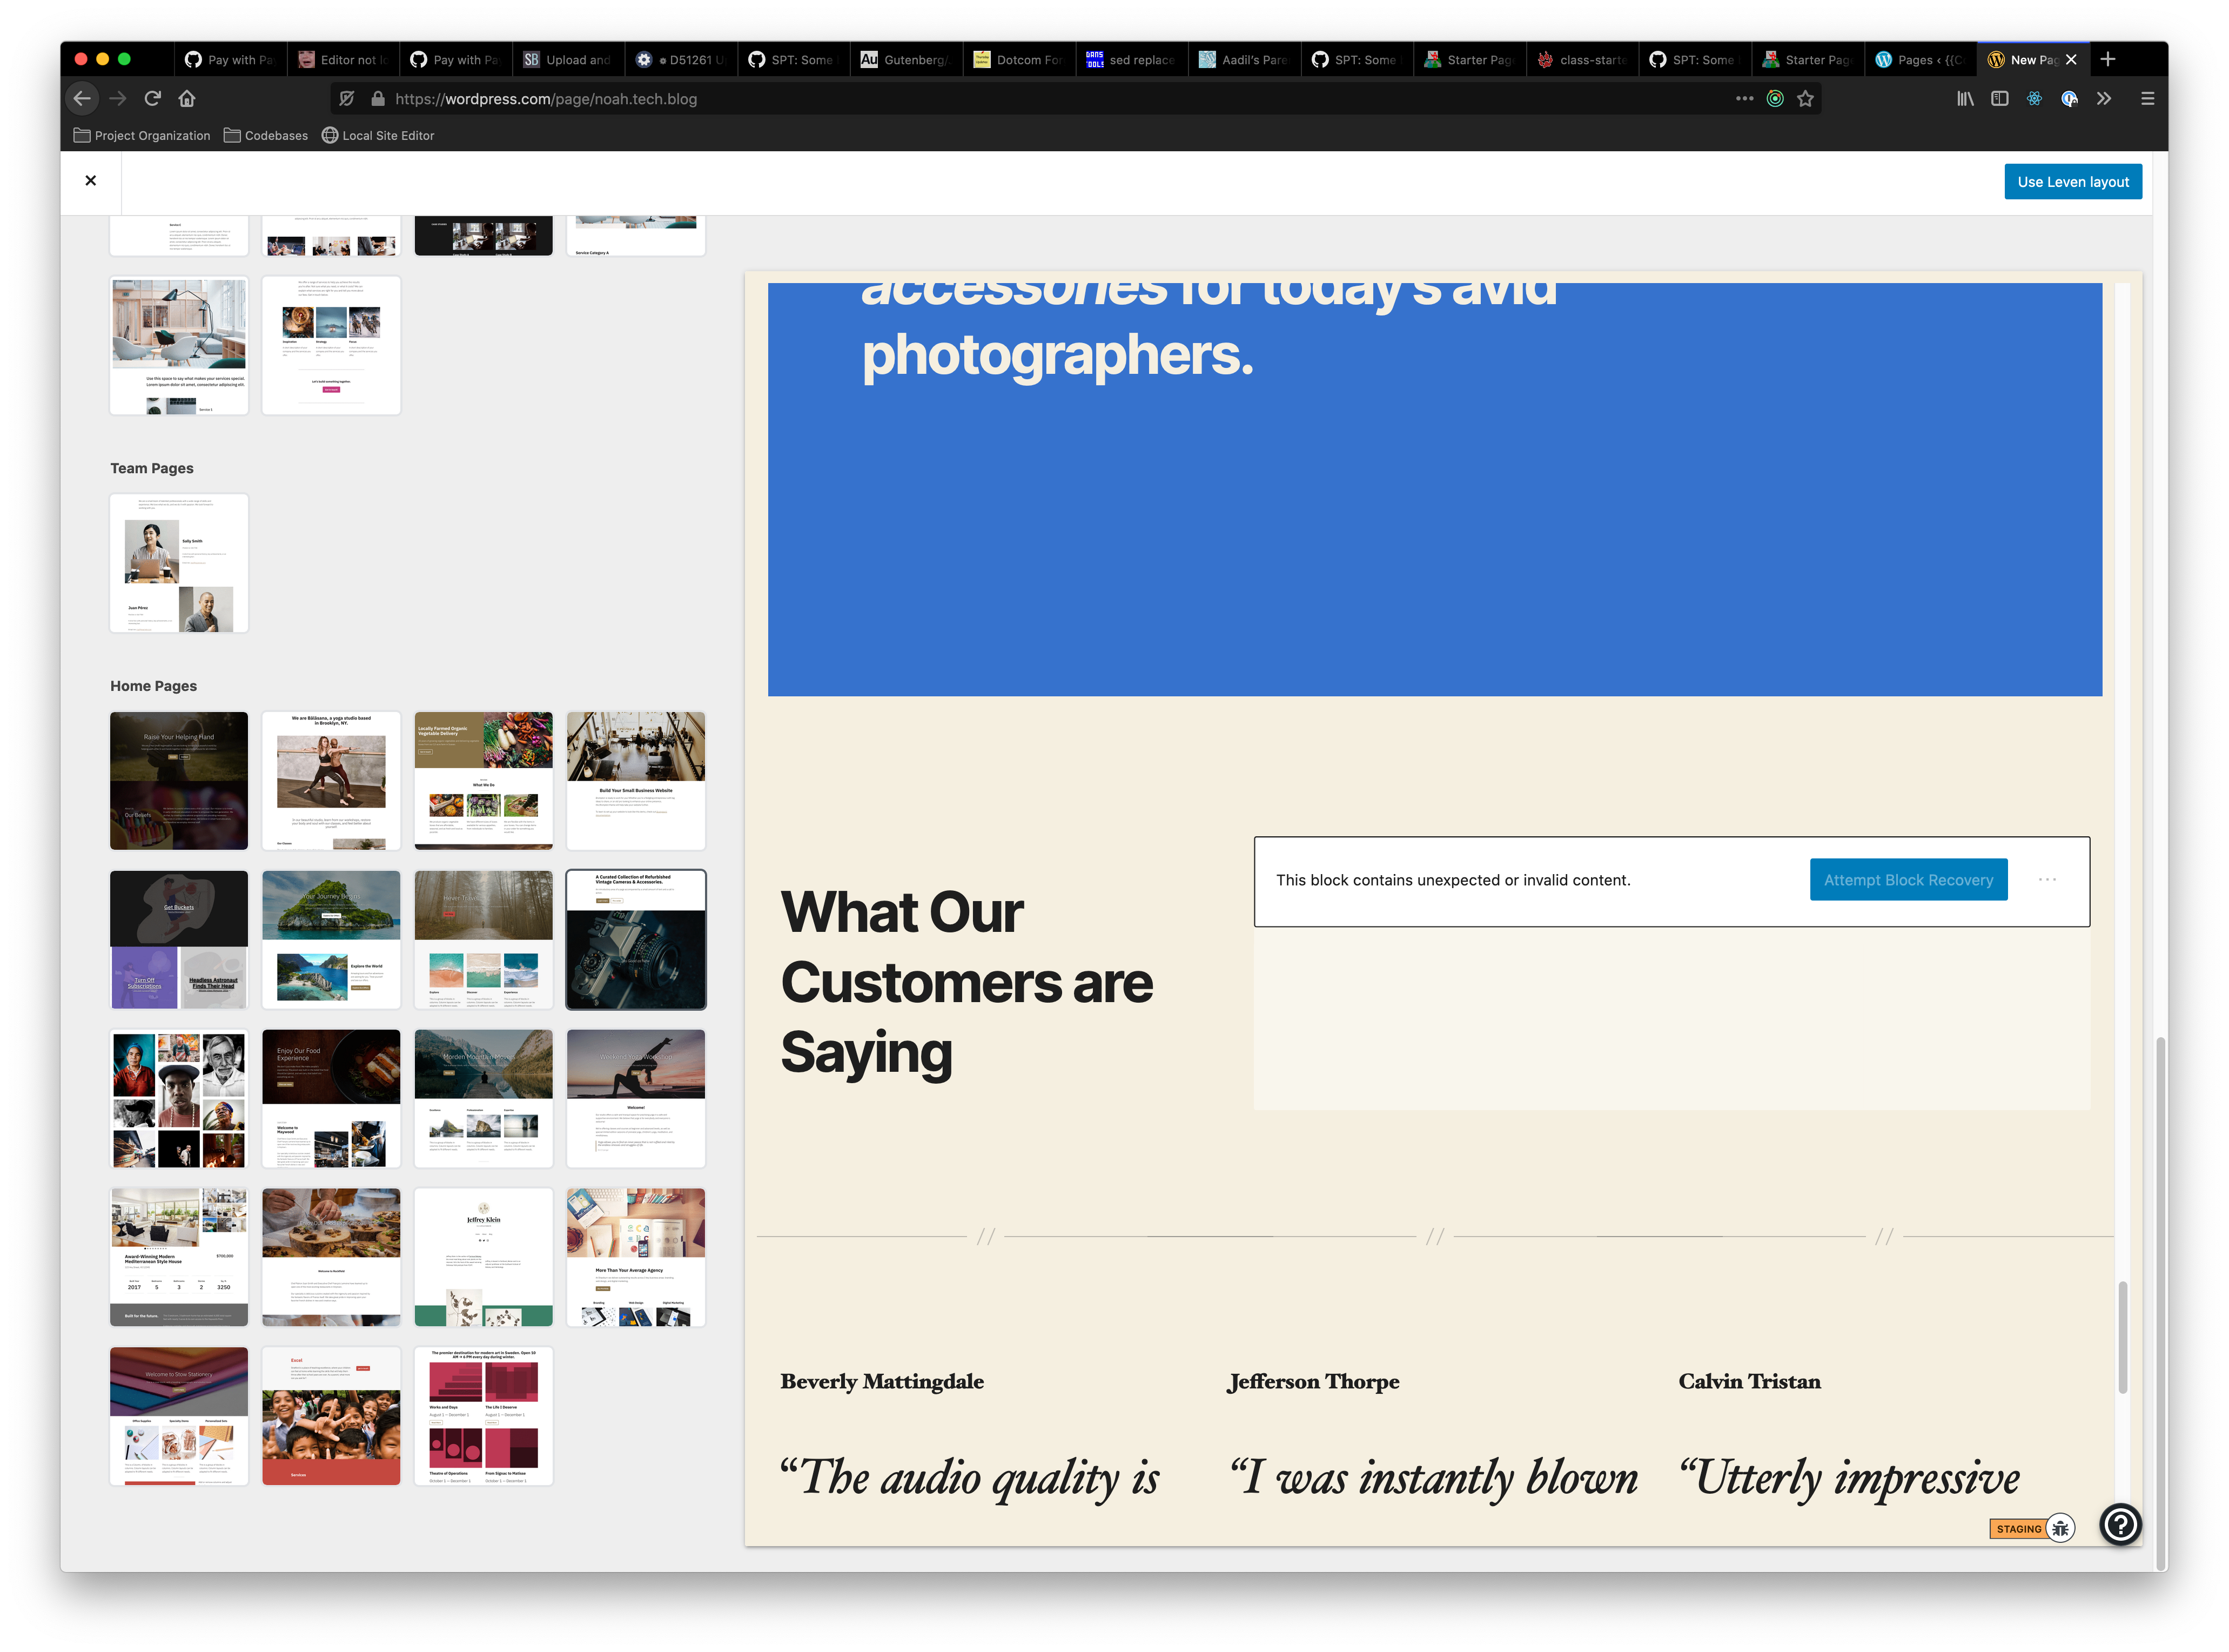Open the browser hamburger menu
Screen dimensions: 2229x1652
tap(2147, 98)
